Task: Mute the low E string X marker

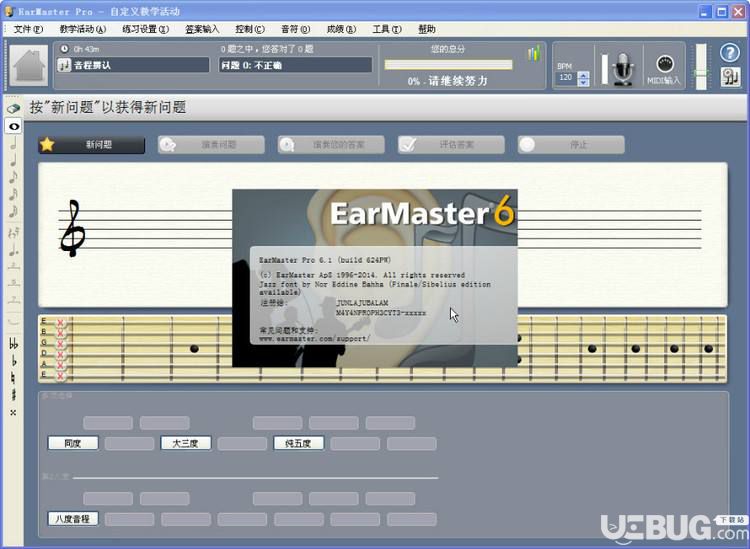Action: tap(60, 376)
